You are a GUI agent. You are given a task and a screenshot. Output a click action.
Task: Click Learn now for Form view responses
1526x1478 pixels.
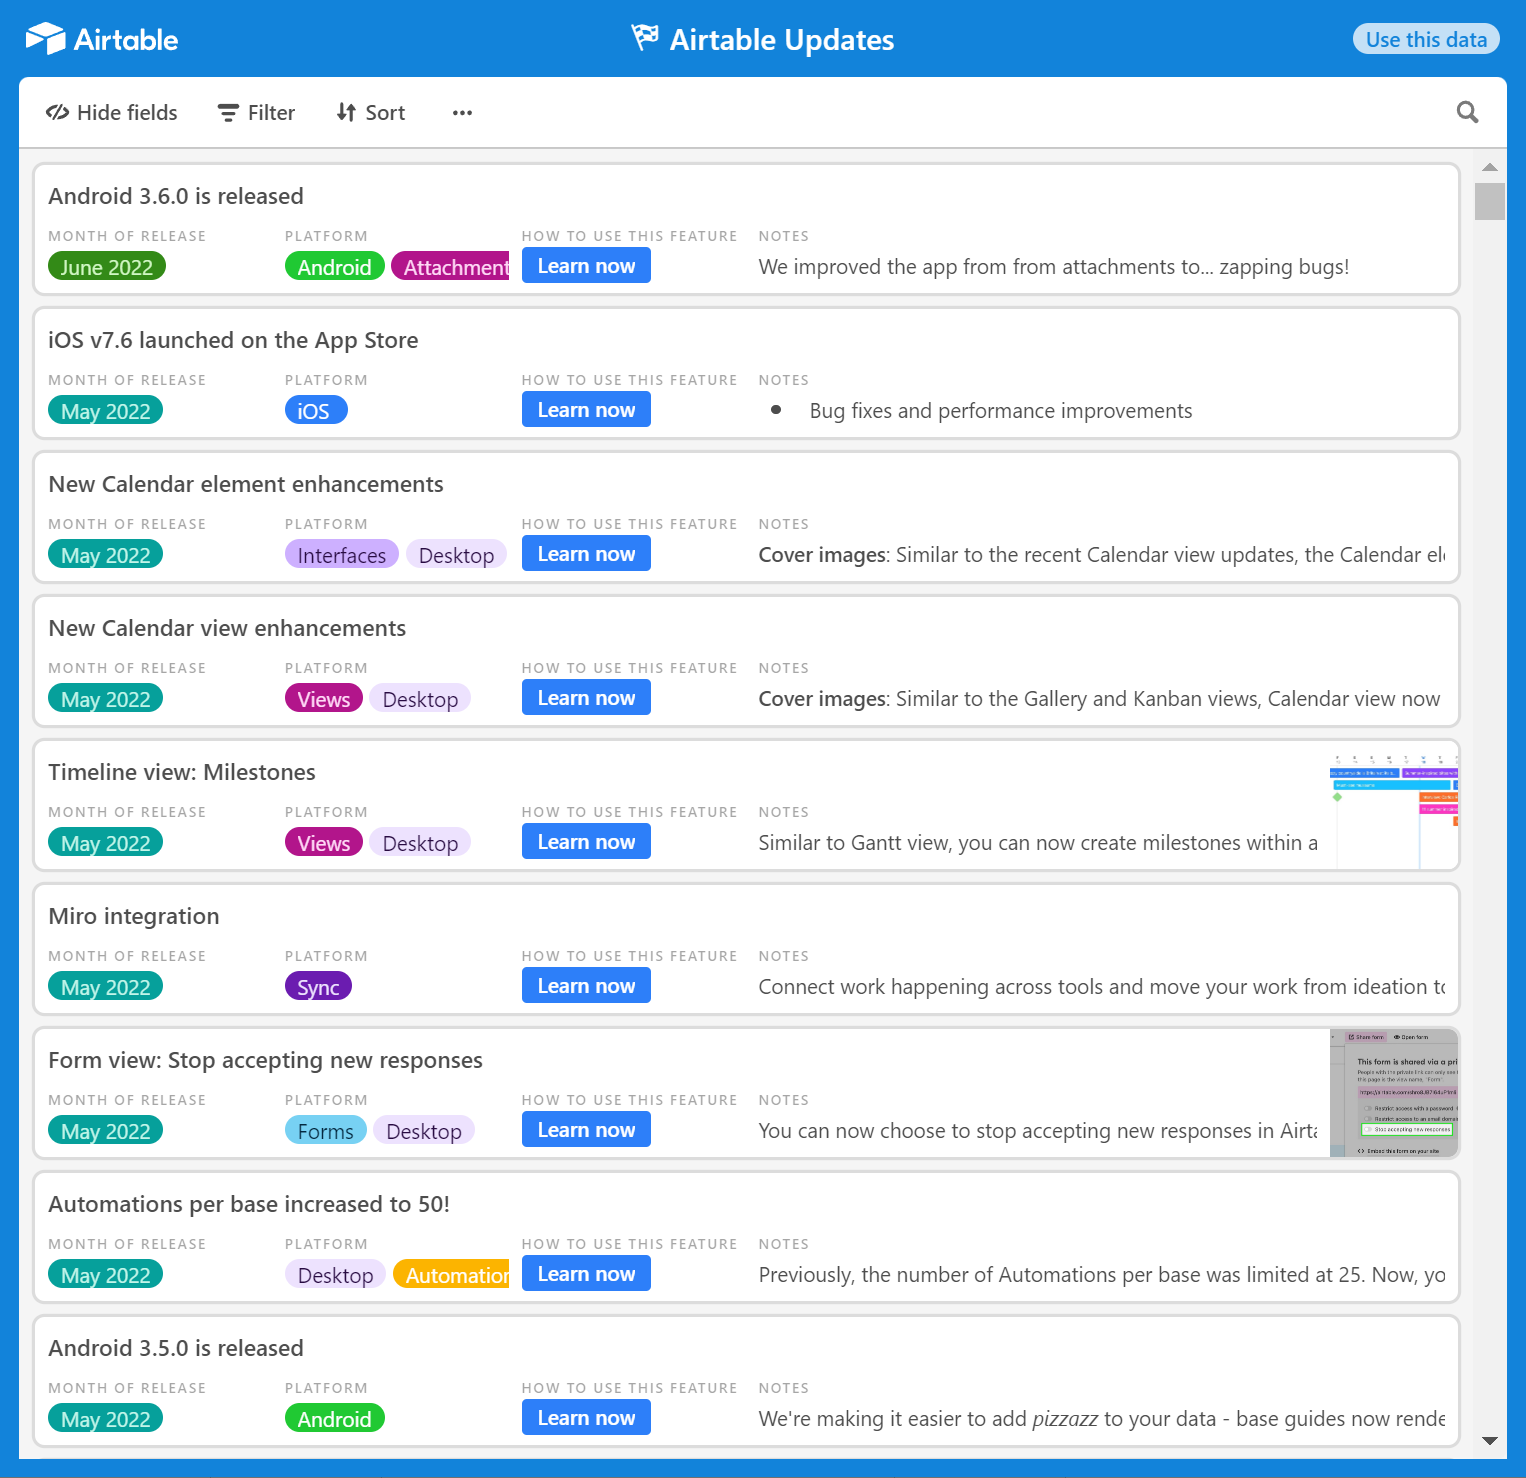[586, 1130]
